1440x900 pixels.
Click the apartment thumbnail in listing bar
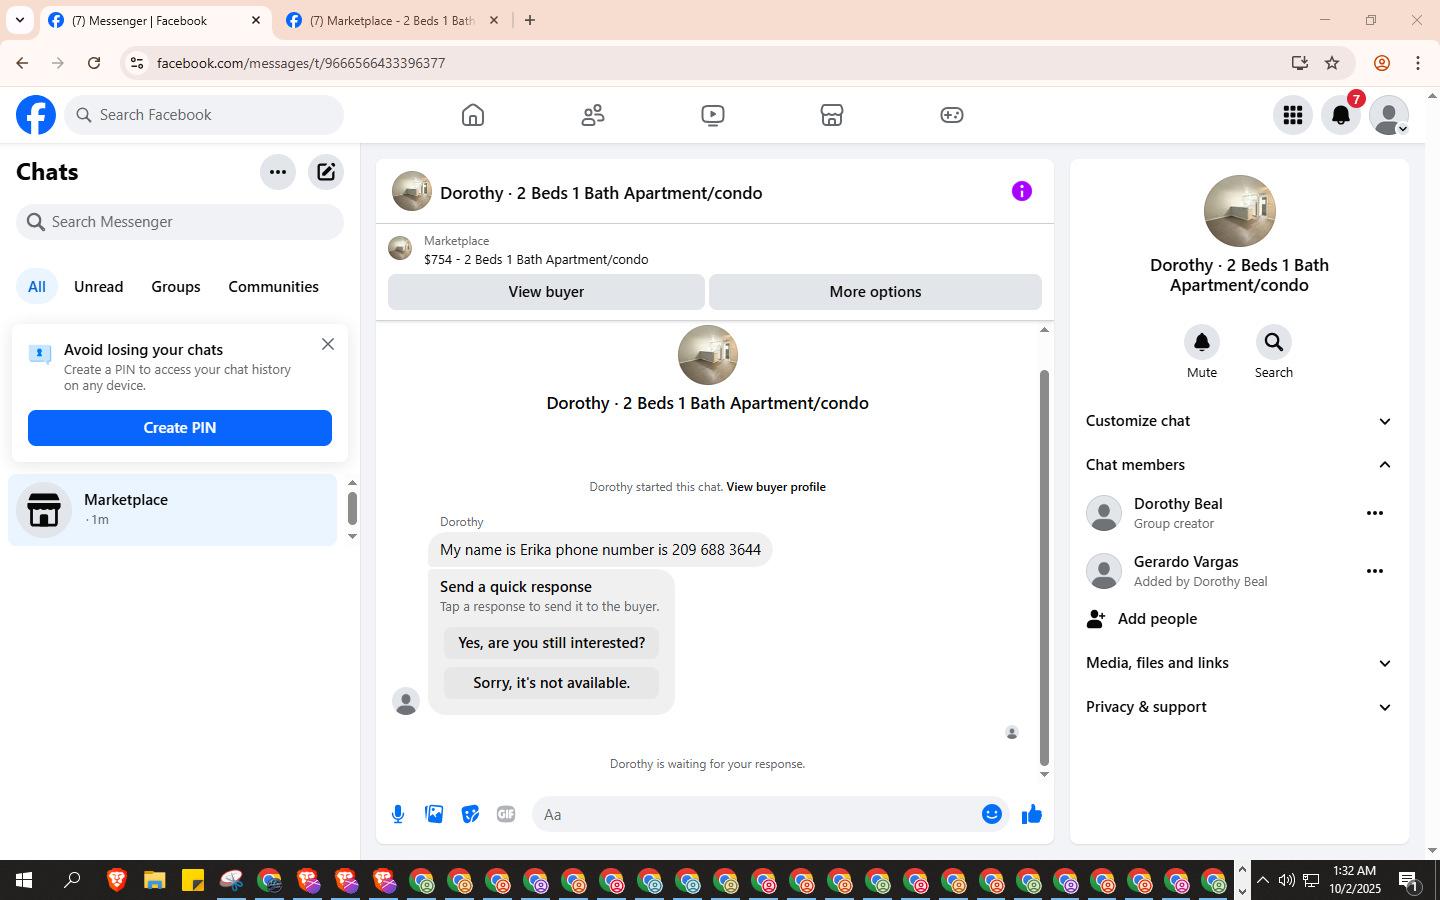click(x=400, y=248)
